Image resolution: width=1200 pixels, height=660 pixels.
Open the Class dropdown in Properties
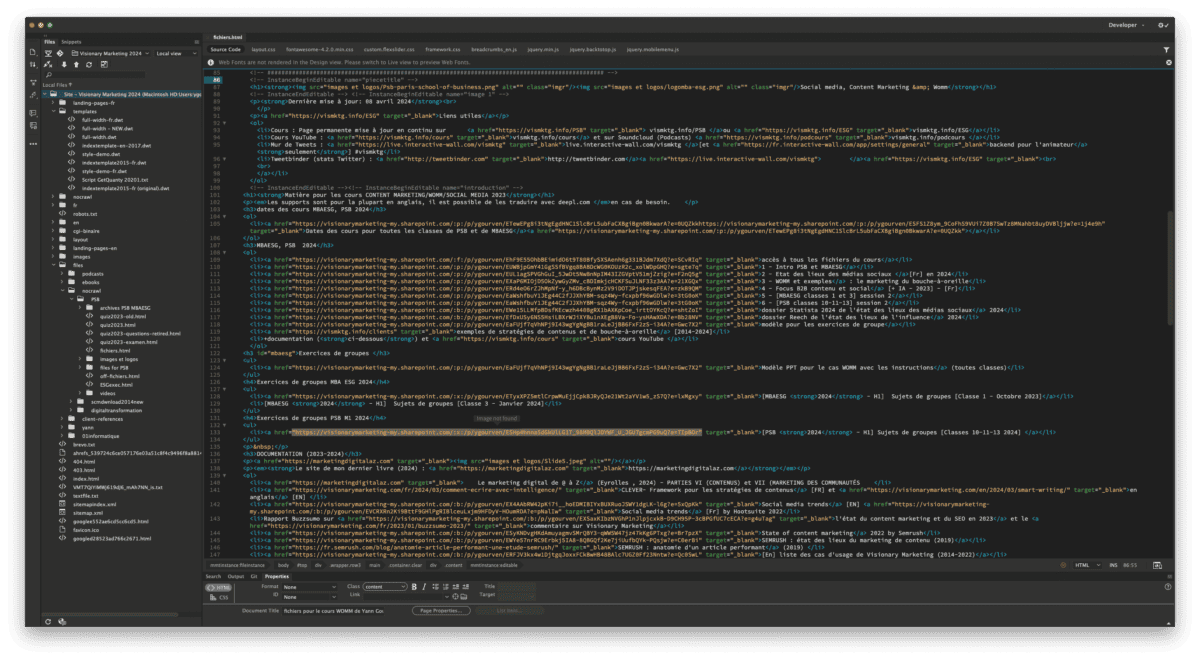coord(385,587)
